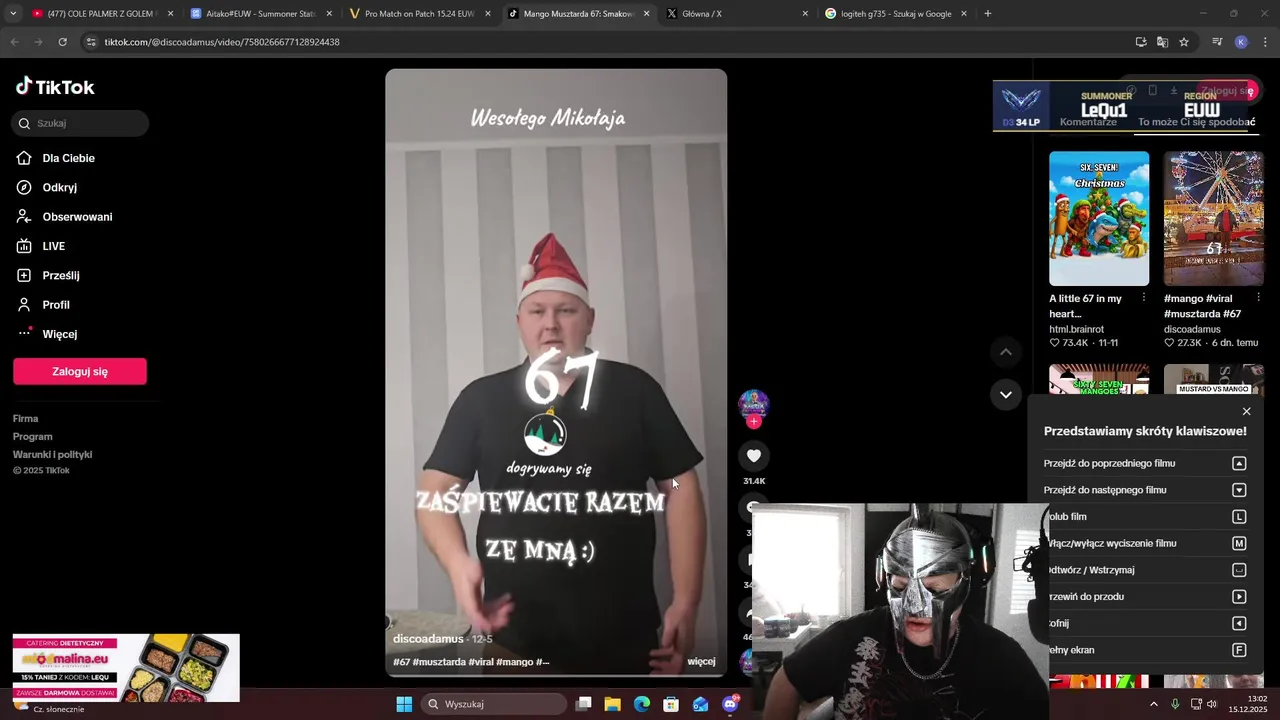The height and width of the screenshot is (720, 1280).
Task: Open the author avatar beside the video
Action: click(x=753, y=403)
